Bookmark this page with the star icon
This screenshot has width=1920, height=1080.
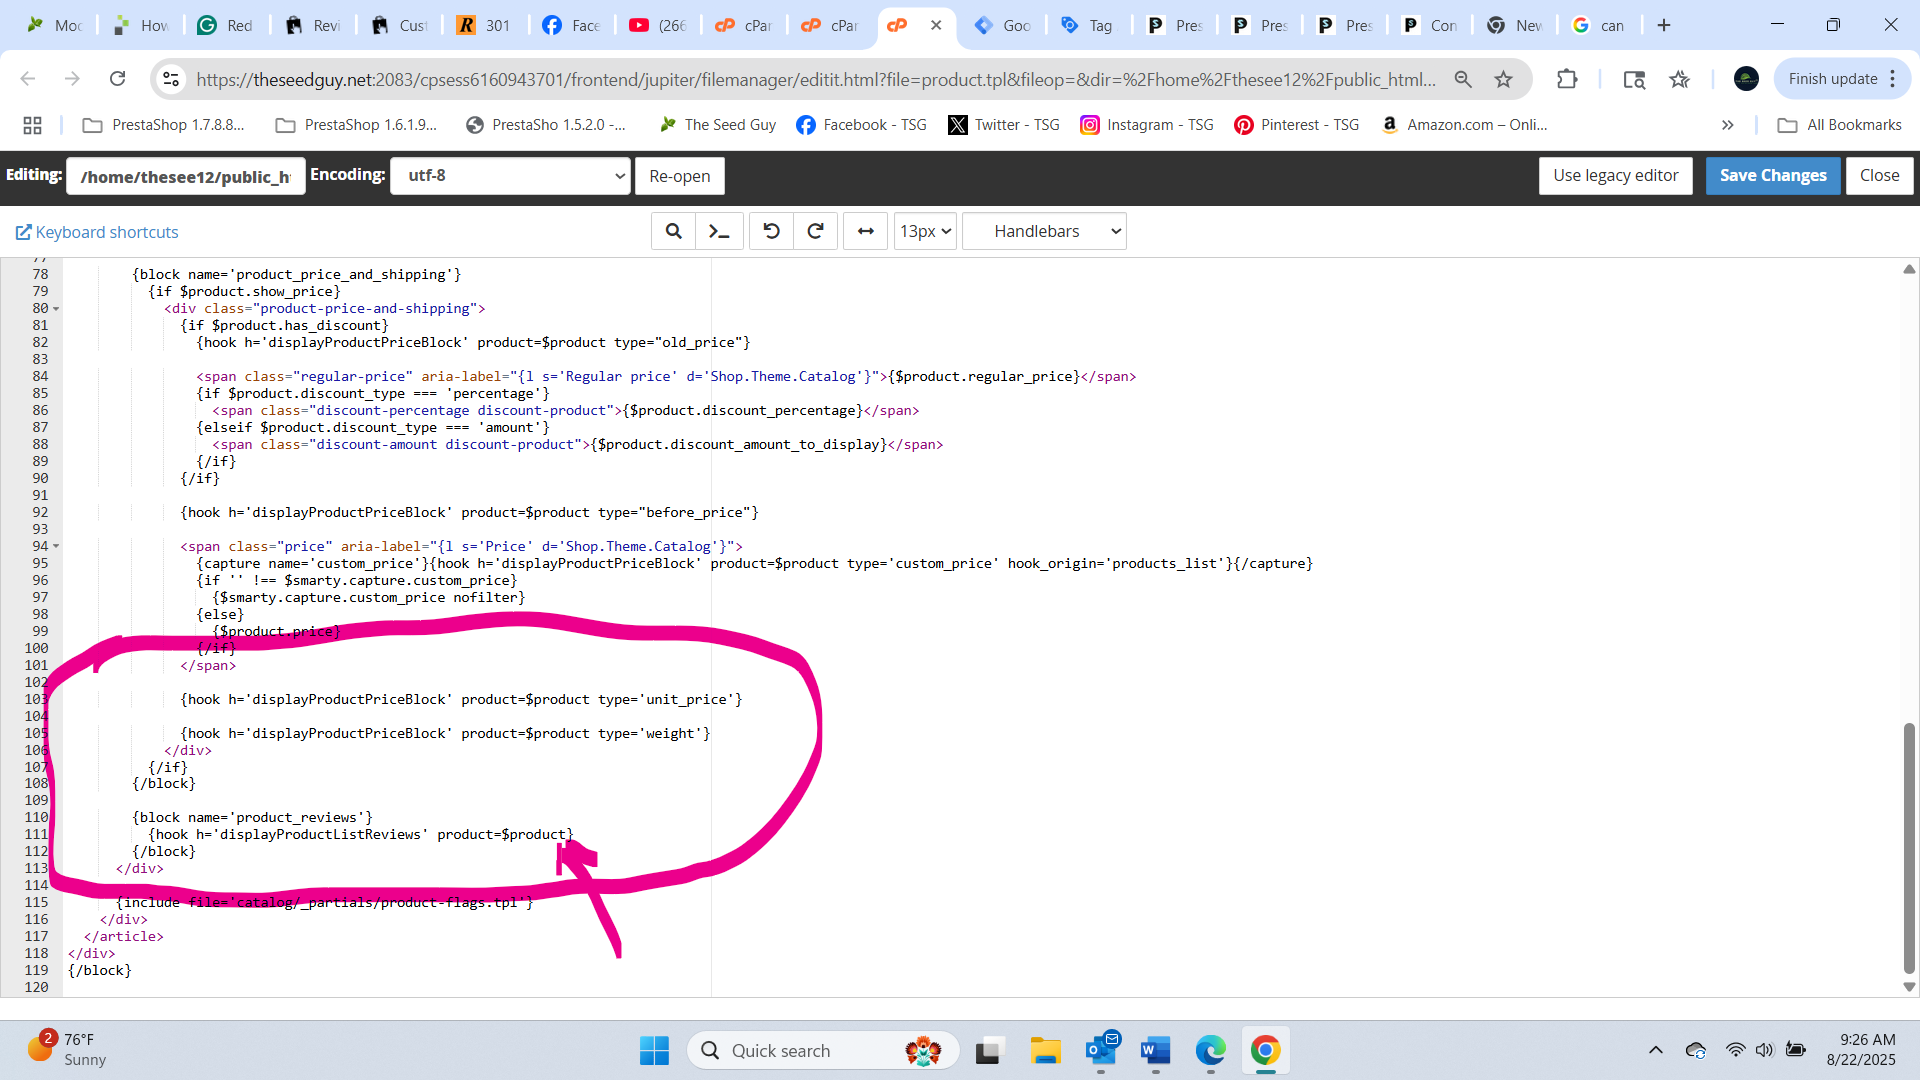coord(1503,79)
